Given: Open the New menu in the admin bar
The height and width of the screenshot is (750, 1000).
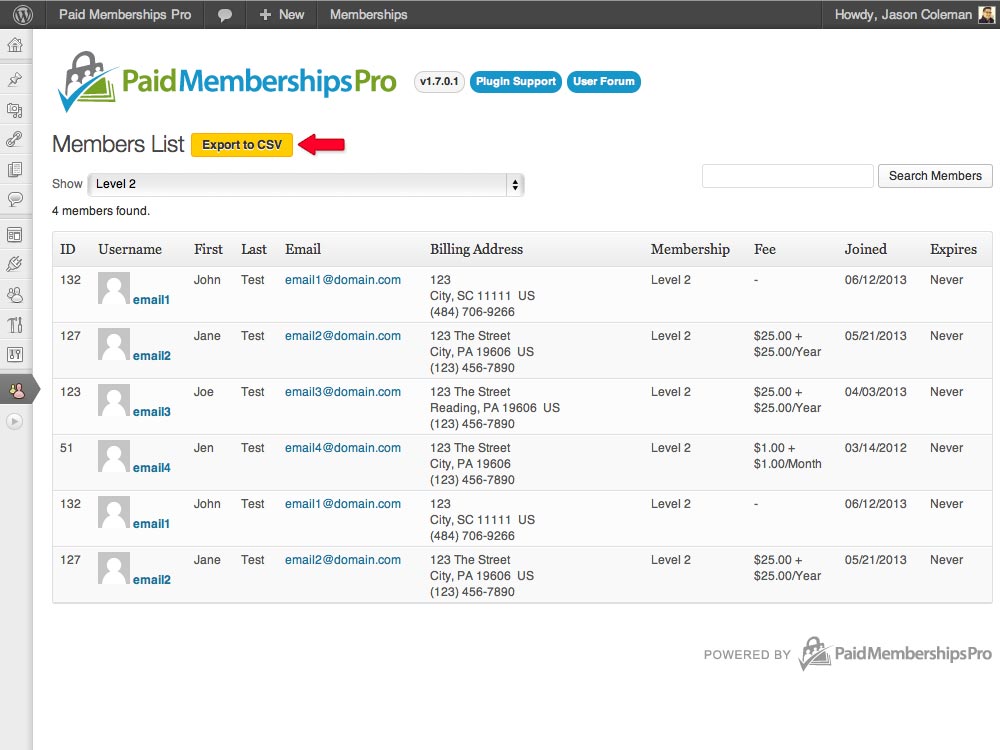Looking at the screenshot, I should [x=281, y=14].
